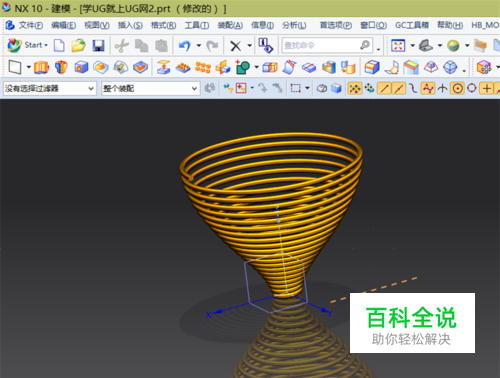Open the 分析(L) menu

(294, 25)
